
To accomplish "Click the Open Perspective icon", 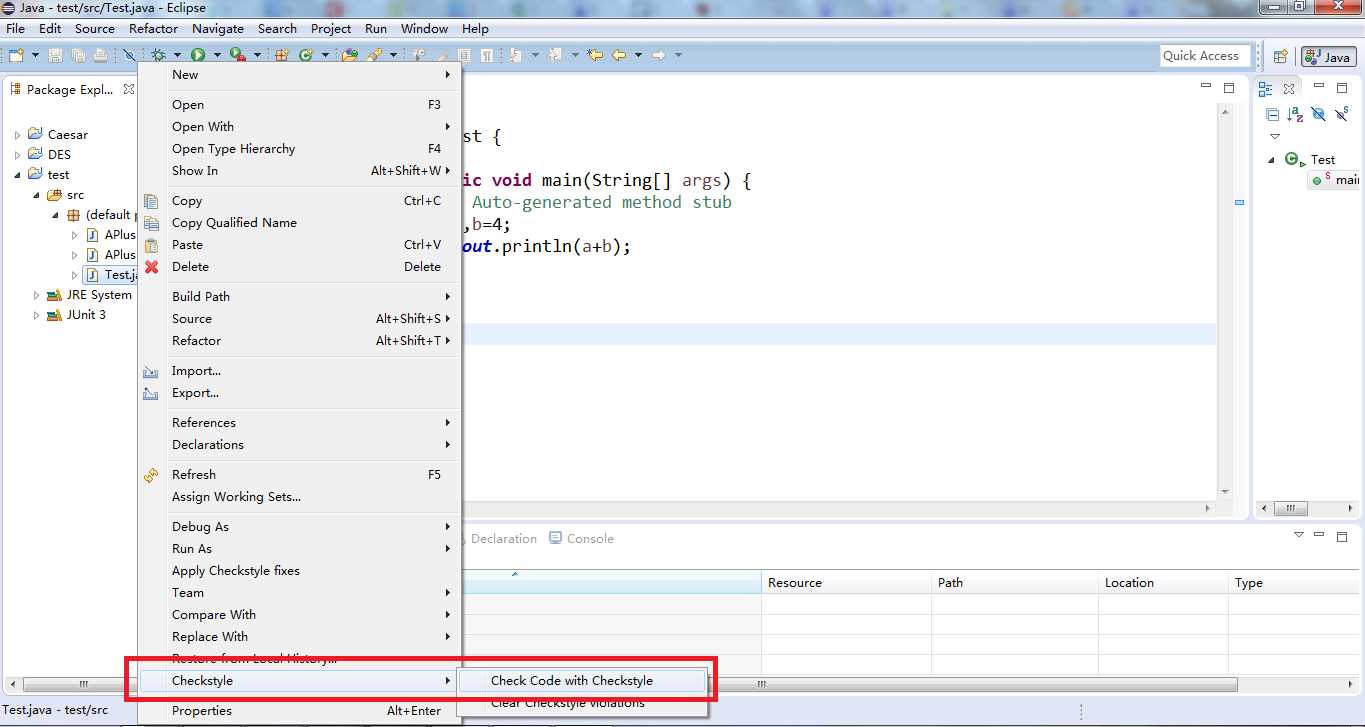I will pos(1280,56).
